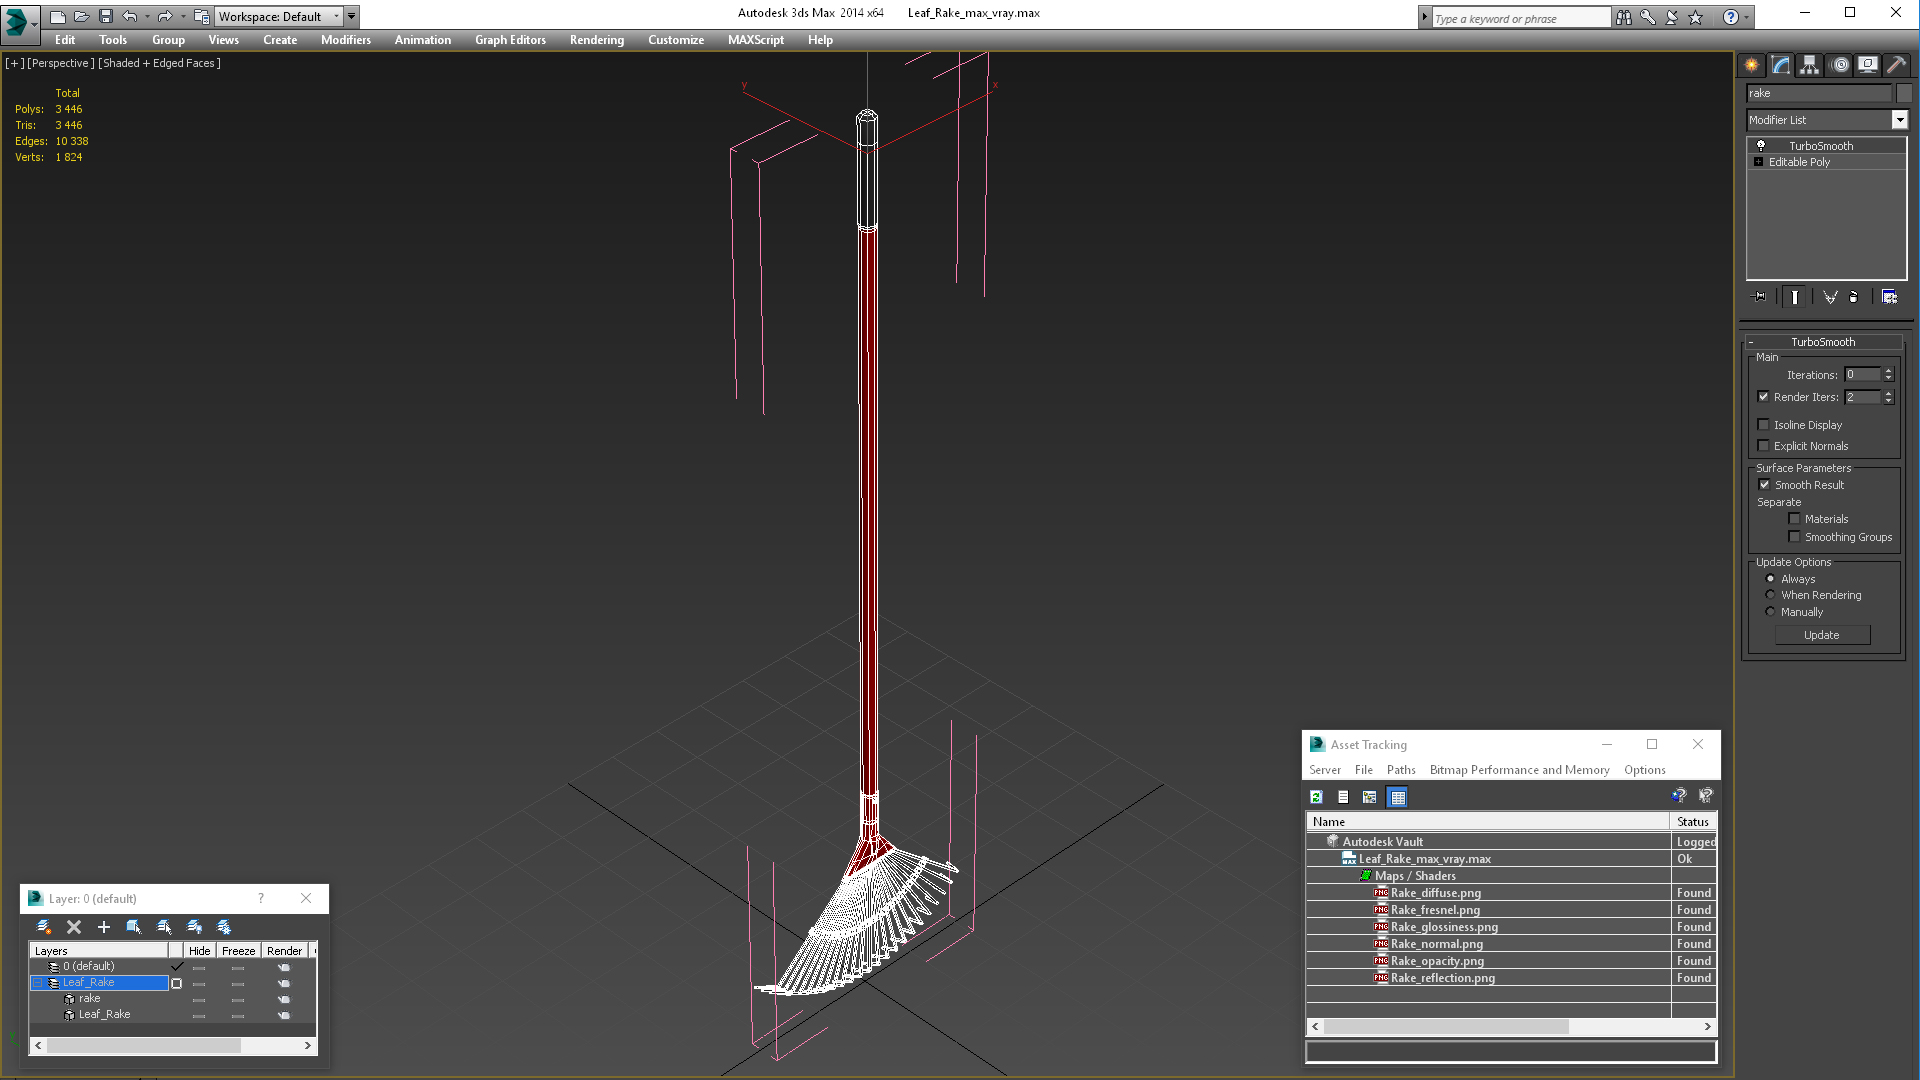The width and height of the screenshot is (1920, 1080).
Task: Click Freeze/Unfreeze All Layers icon
Action: tap(224, 927)
